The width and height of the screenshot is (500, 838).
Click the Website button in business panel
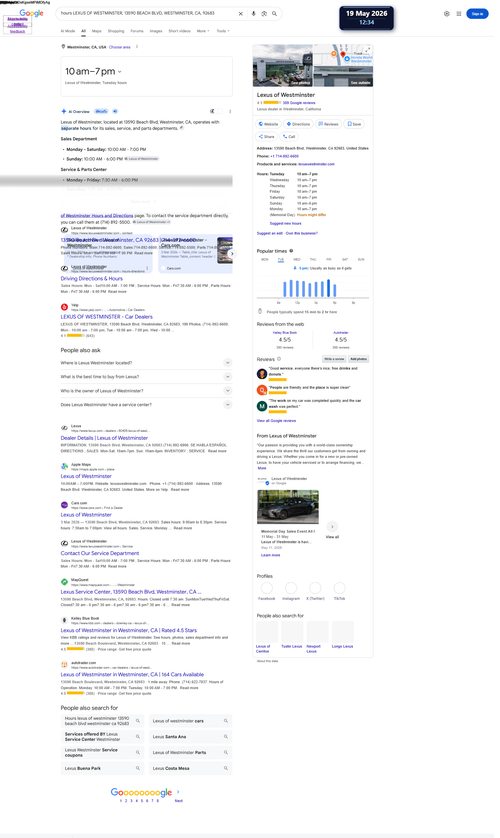coord(269,124)
